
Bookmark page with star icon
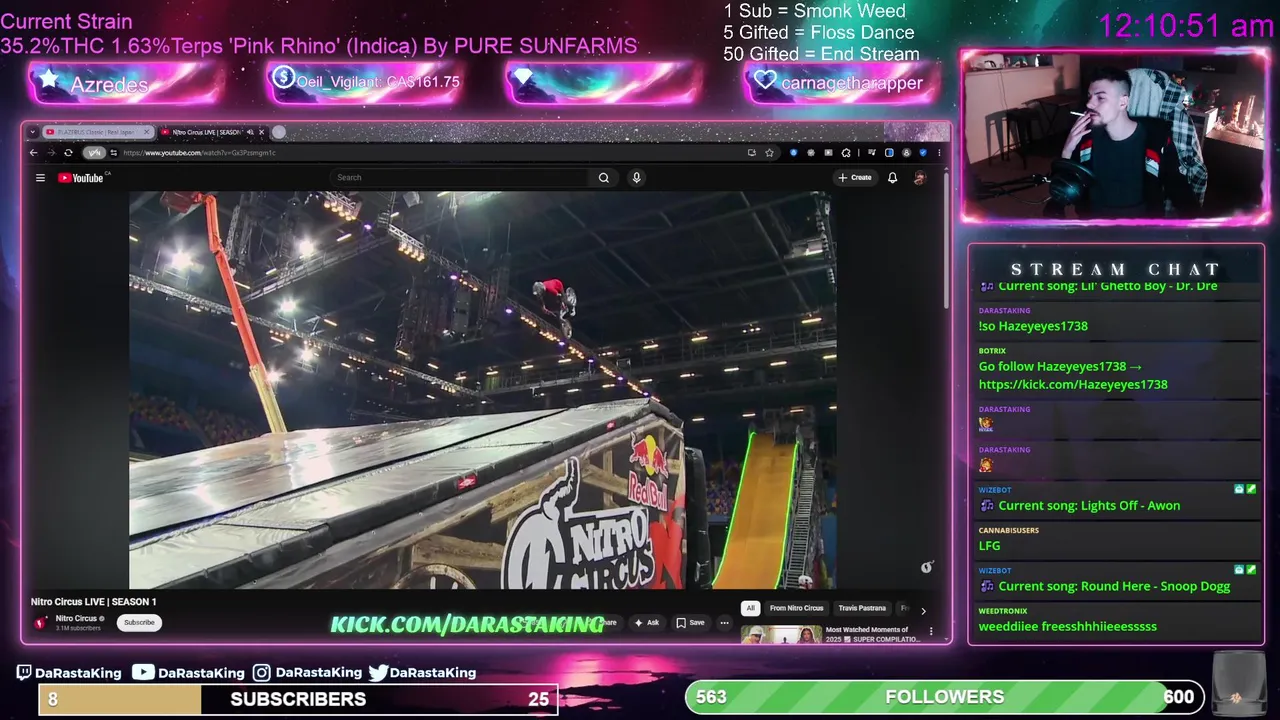(x=769, y=153)
